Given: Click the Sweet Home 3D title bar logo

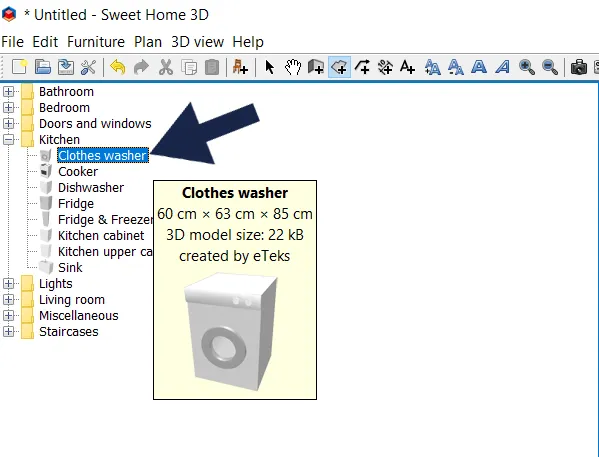Looking at the screenshot, I should click(x=9, y=15).
